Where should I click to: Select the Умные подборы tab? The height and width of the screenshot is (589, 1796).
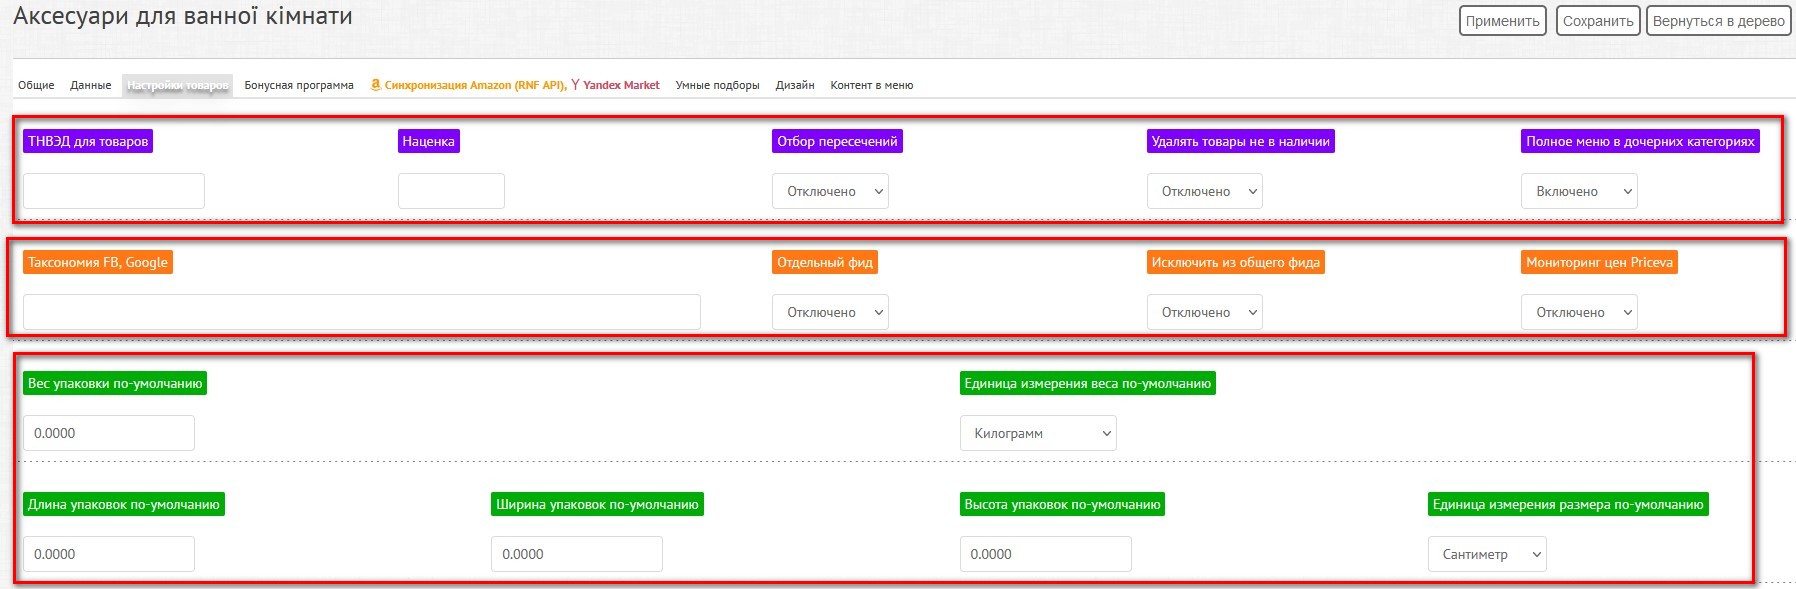pos(717,86)
